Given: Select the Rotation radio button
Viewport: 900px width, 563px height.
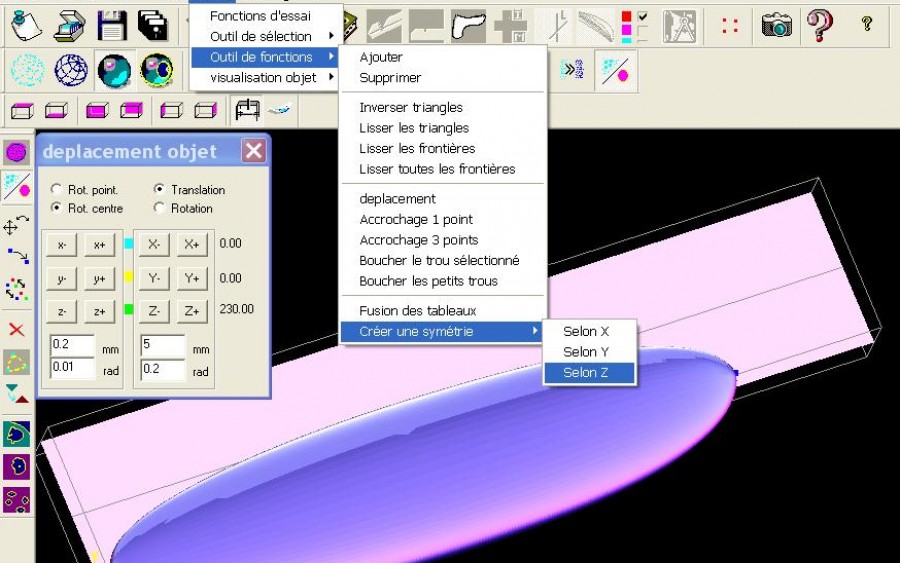Looking at the screenshot, I should point(160,207).
